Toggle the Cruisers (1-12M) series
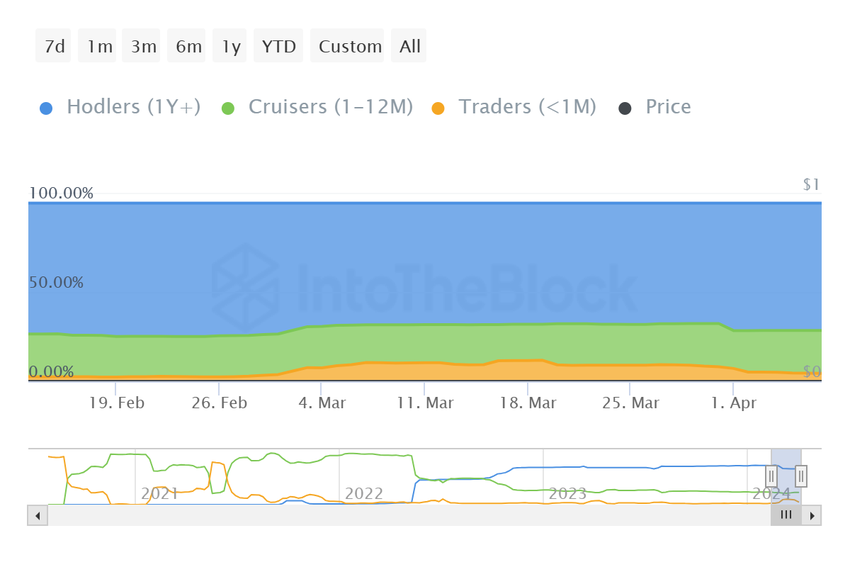Screen dimensions: 850x567 point(330,107)
